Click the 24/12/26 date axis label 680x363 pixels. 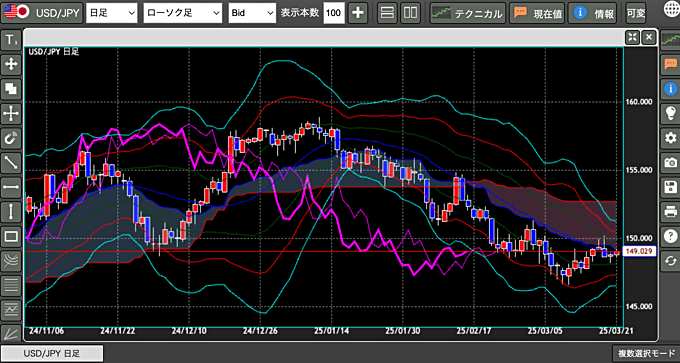[x=260, y=330]
